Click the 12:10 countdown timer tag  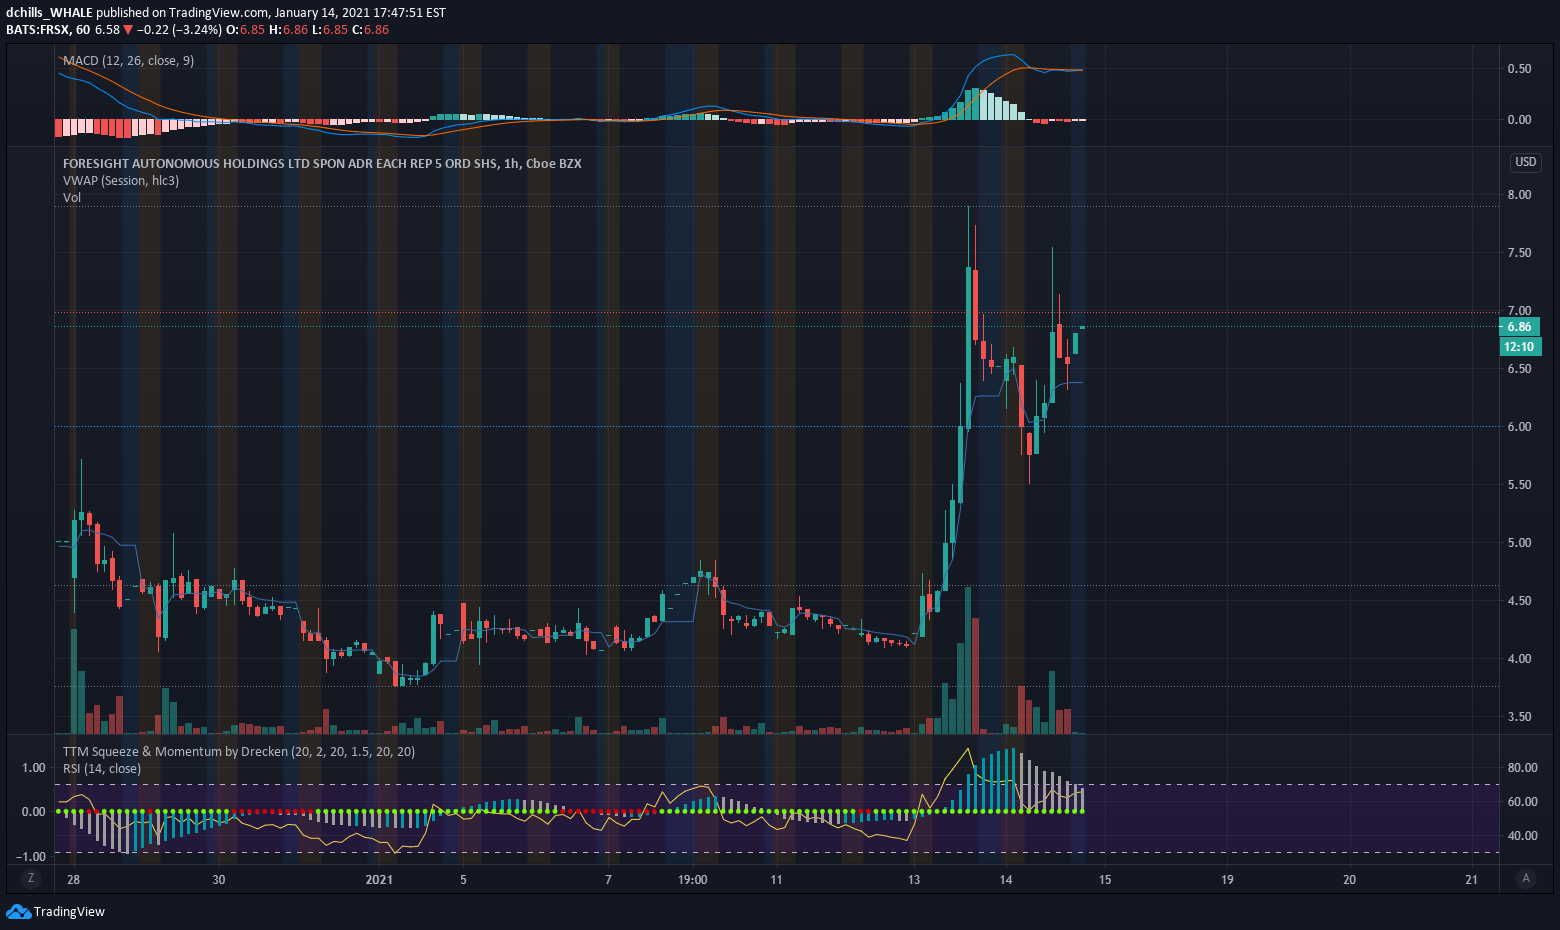click(x=1519, y=347)
